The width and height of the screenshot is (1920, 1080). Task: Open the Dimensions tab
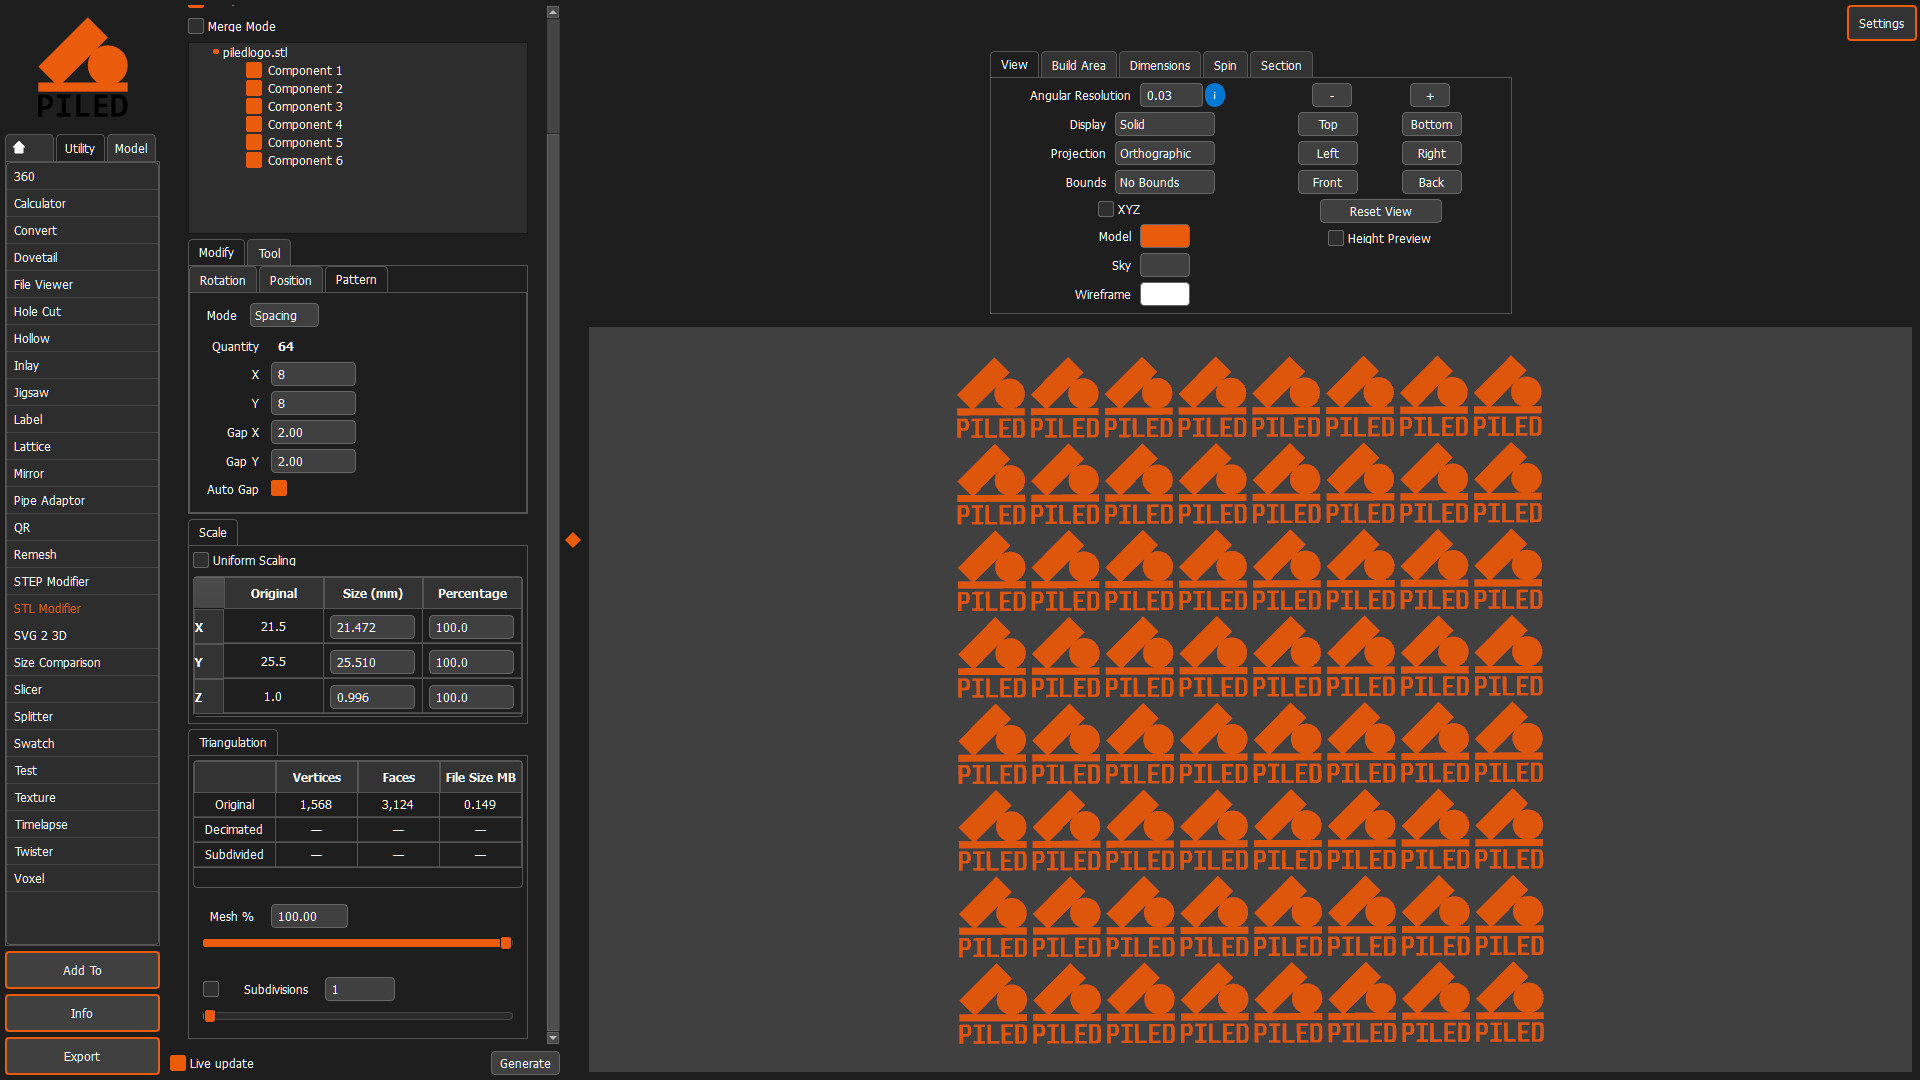(1160, 65)
